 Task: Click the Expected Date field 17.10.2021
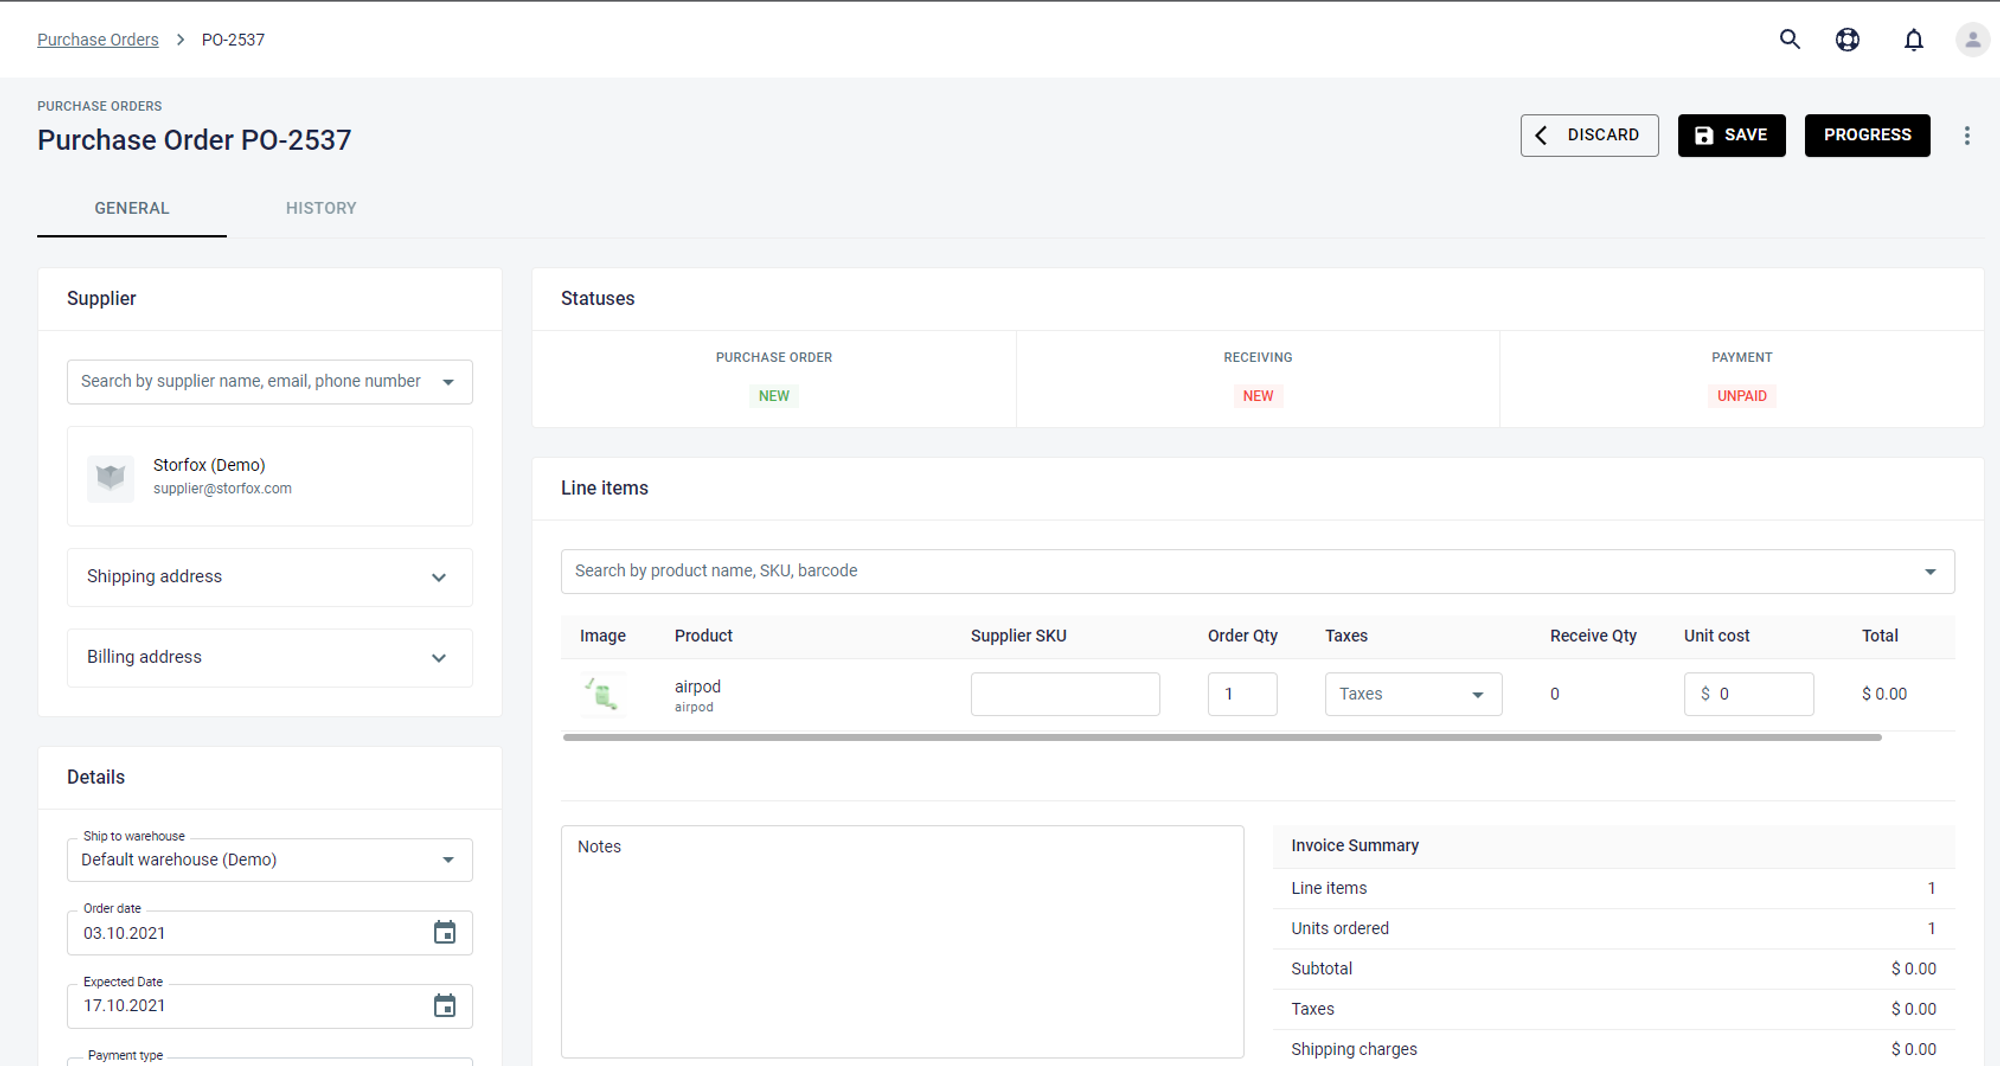click(x=270, y=1005)
